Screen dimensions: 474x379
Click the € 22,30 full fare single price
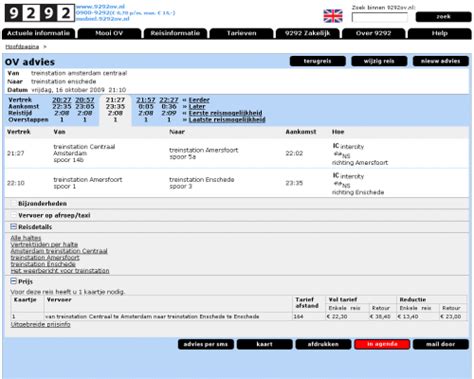(x=337, y=316)
